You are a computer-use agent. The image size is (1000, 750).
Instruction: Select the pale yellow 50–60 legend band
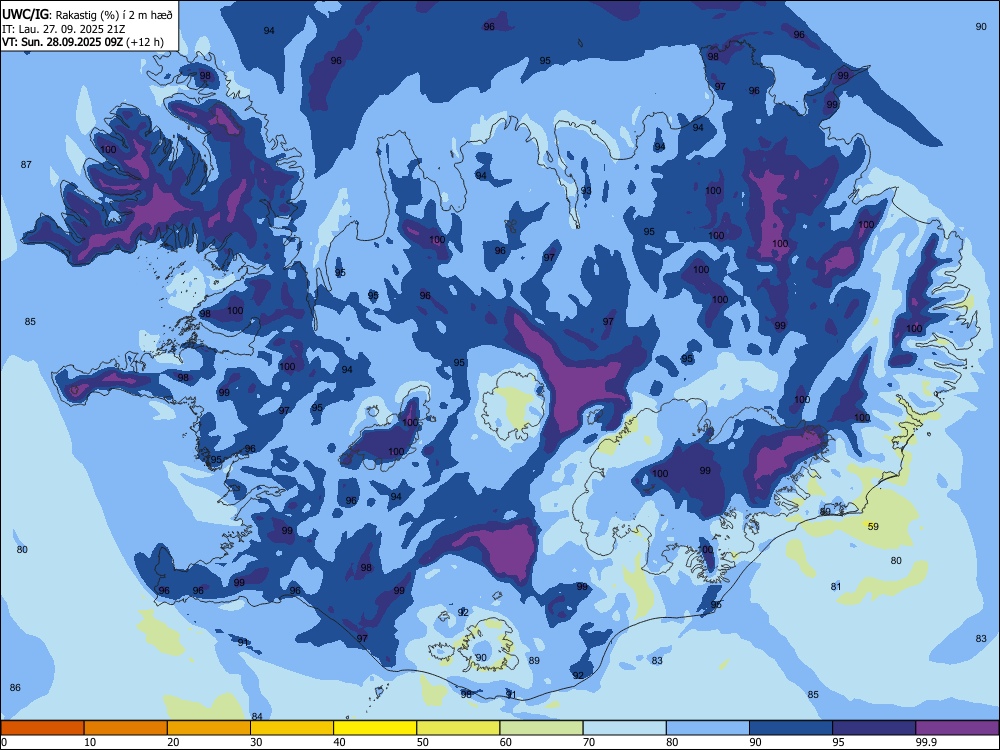pyautogui.click(x=458, y=728)
